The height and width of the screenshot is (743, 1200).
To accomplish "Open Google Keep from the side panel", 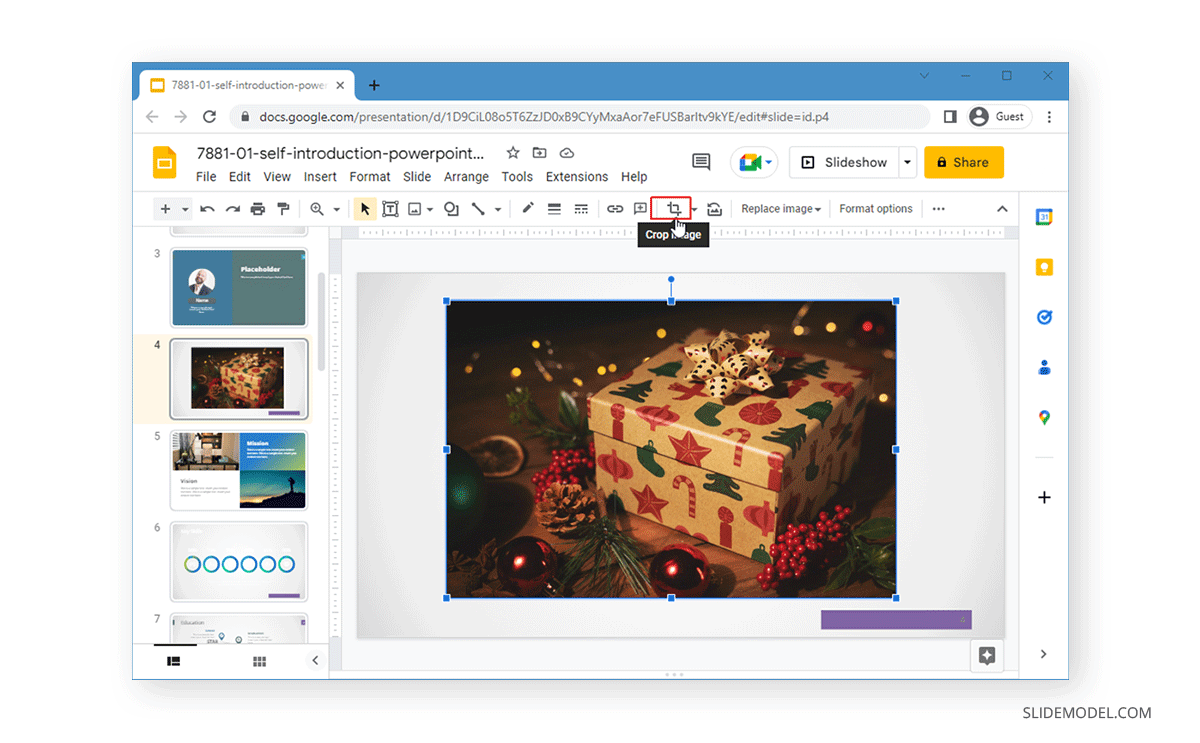I will coord(1044,267).
